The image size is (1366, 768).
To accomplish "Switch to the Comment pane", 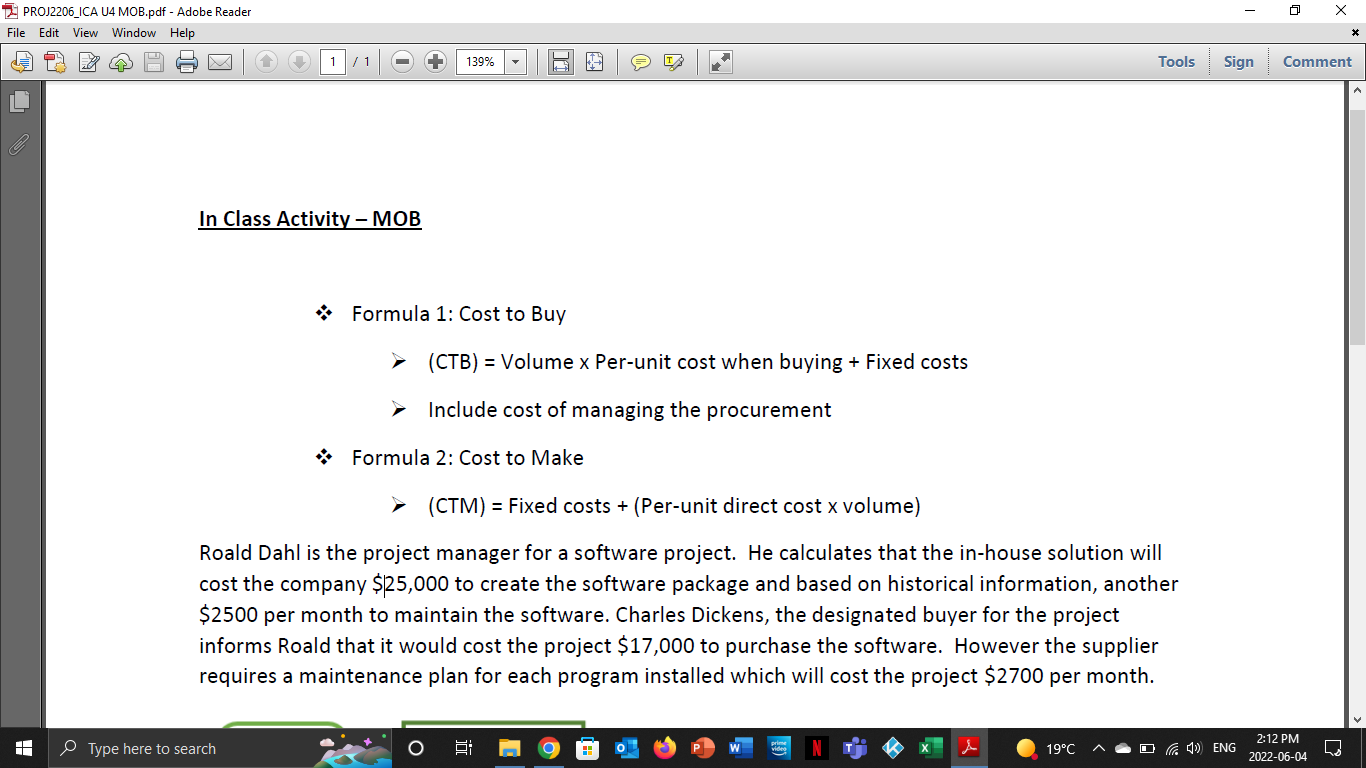I will point(1316,61).
